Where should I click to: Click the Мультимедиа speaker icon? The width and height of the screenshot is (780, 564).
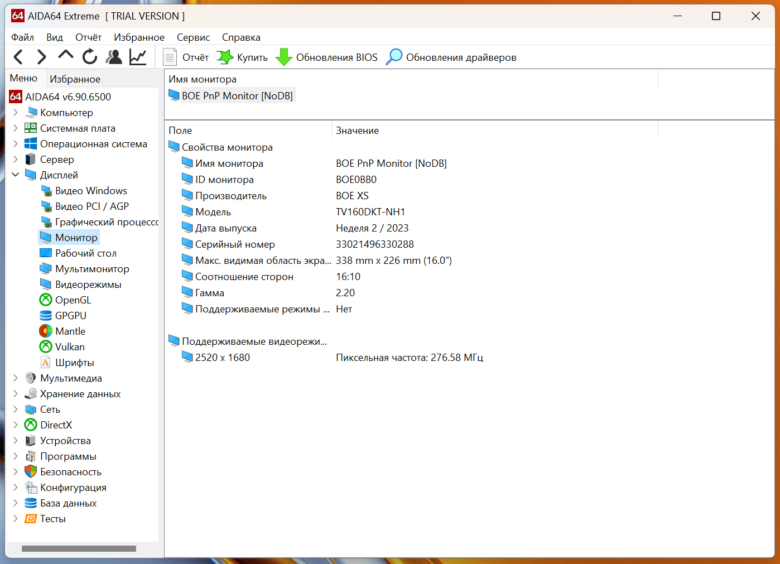(x=30, y=378)
